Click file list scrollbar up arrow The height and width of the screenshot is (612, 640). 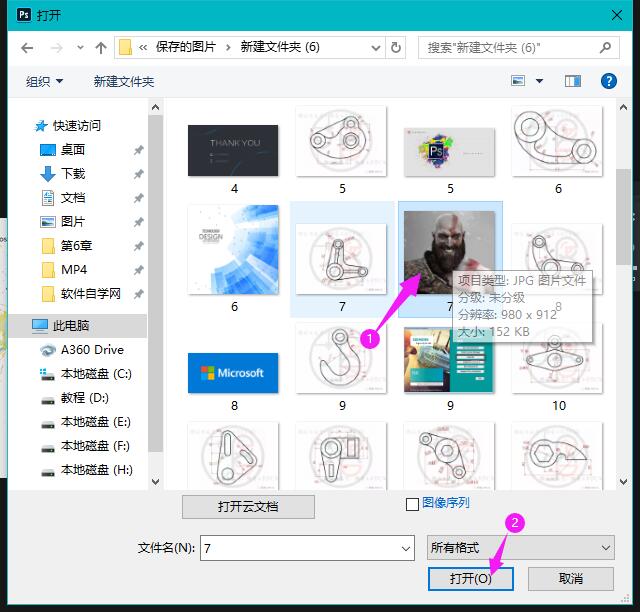pyautogui.click(x=623, y=107)
